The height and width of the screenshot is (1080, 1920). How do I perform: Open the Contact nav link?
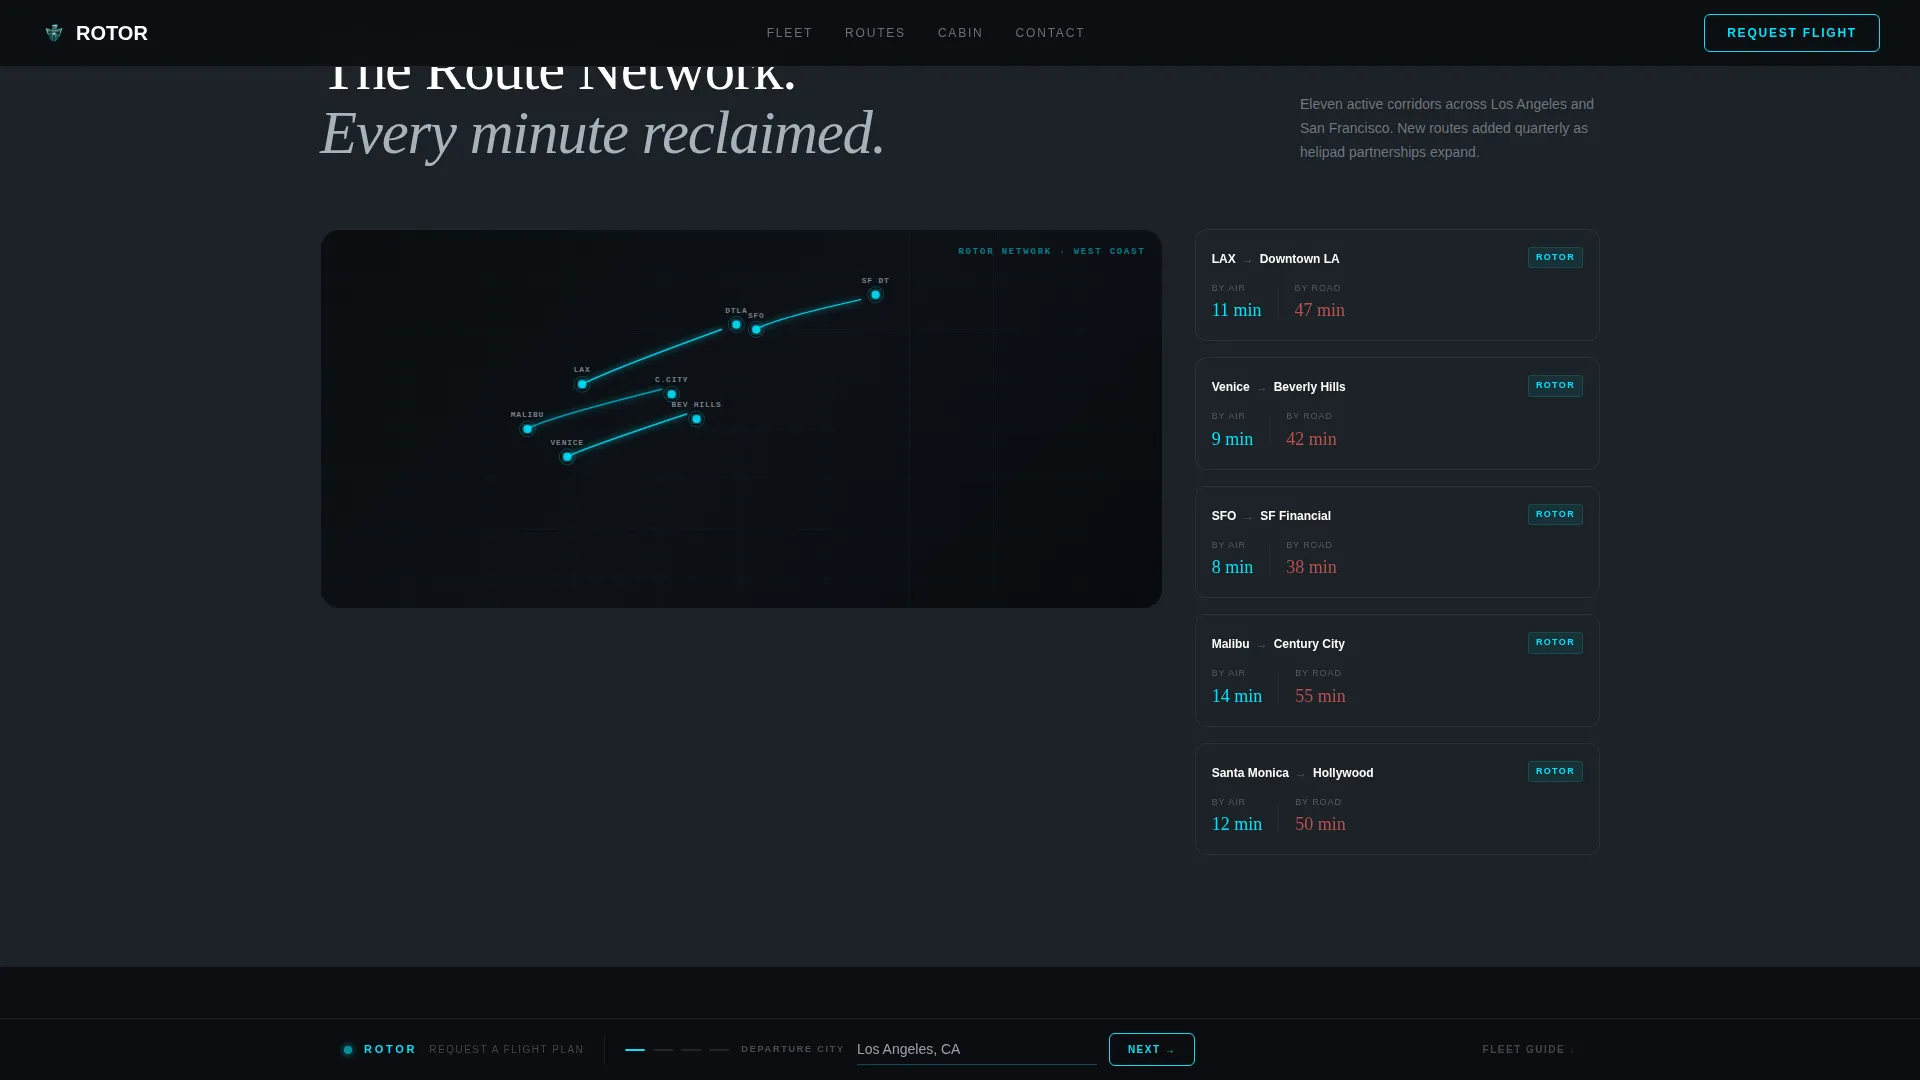point(1050,33)
